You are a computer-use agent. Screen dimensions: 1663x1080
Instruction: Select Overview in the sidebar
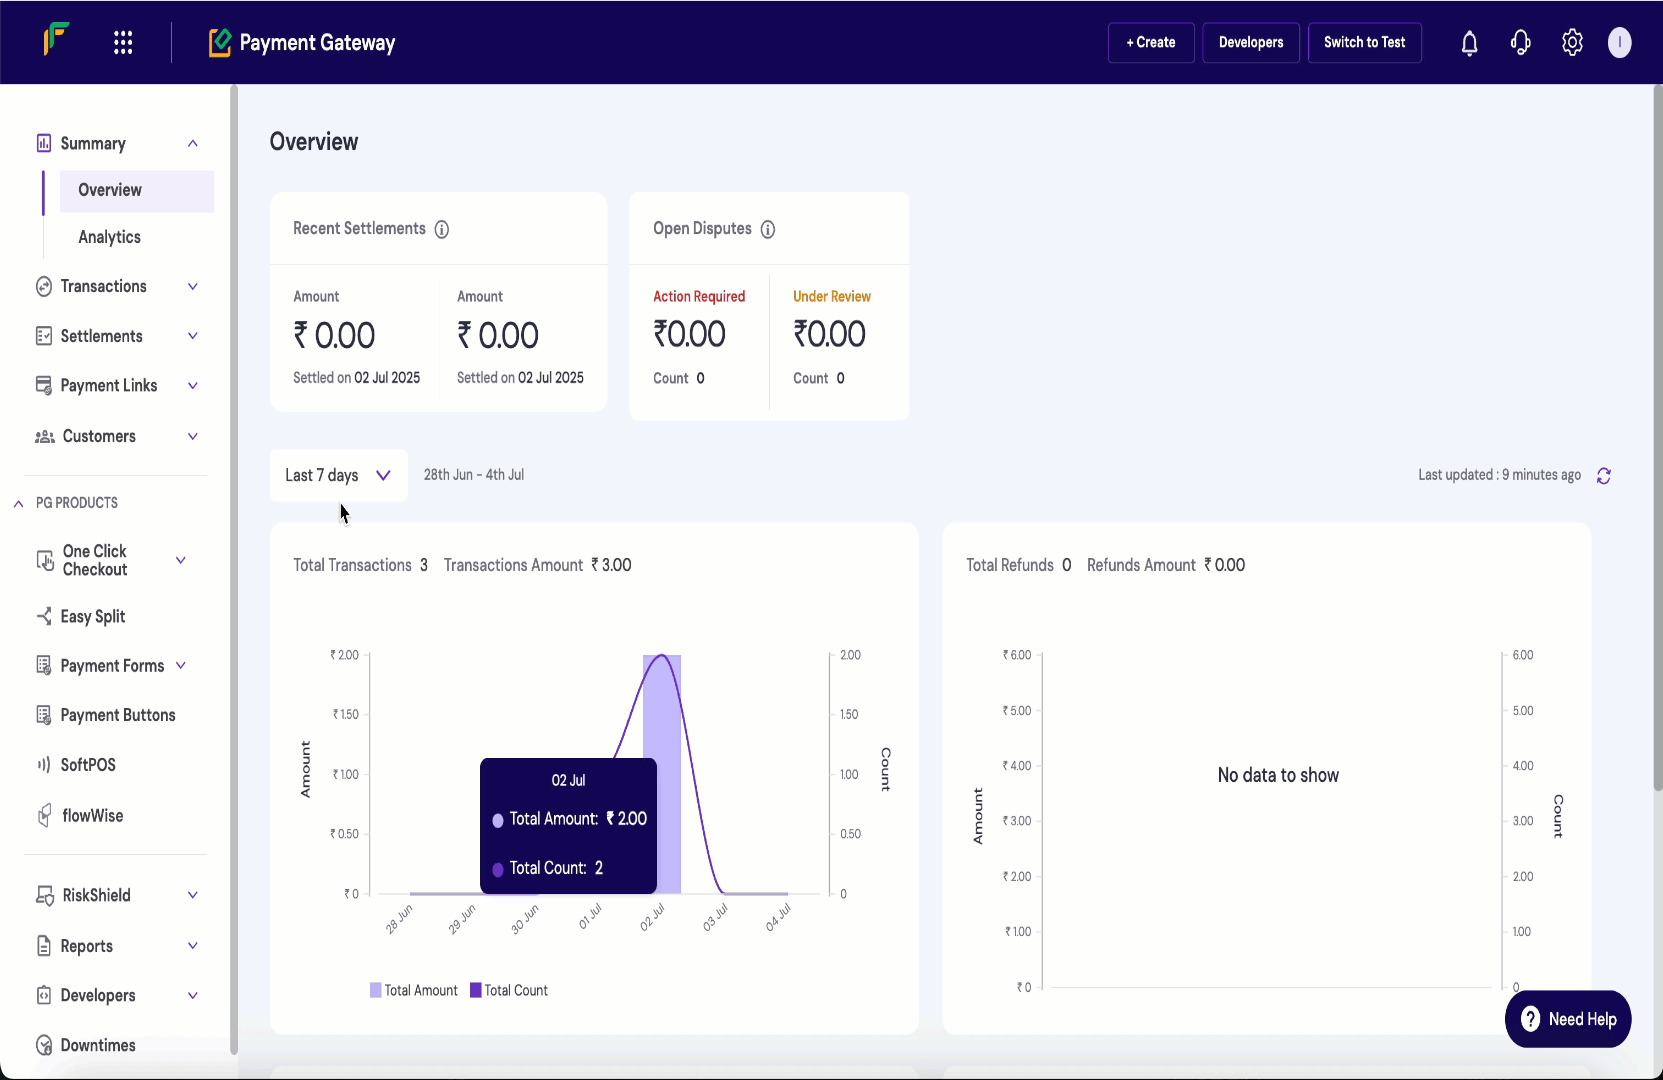tap(137, 190)
